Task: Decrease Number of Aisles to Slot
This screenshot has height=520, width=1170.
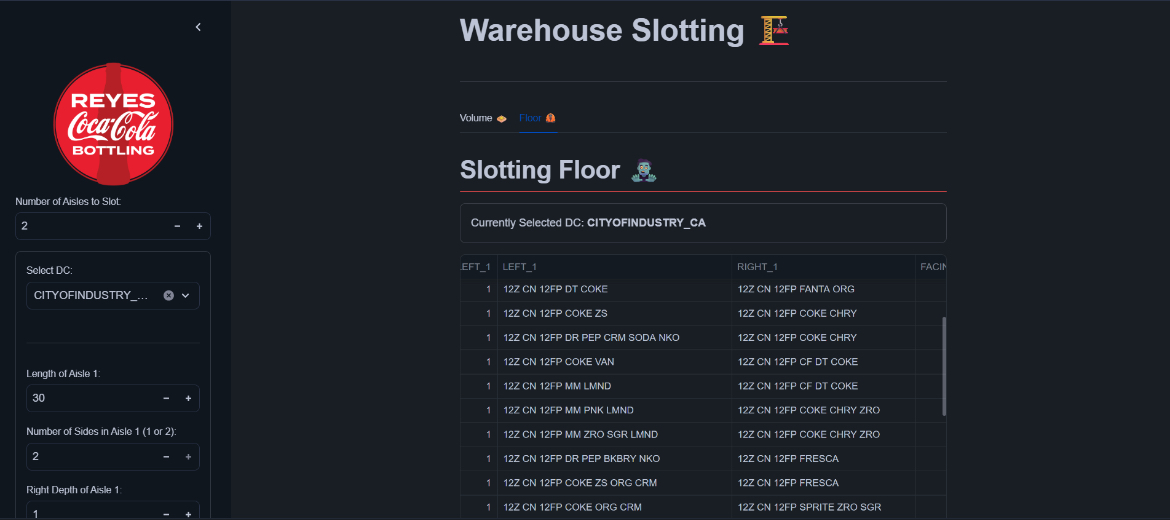Action: click(177, 226)
